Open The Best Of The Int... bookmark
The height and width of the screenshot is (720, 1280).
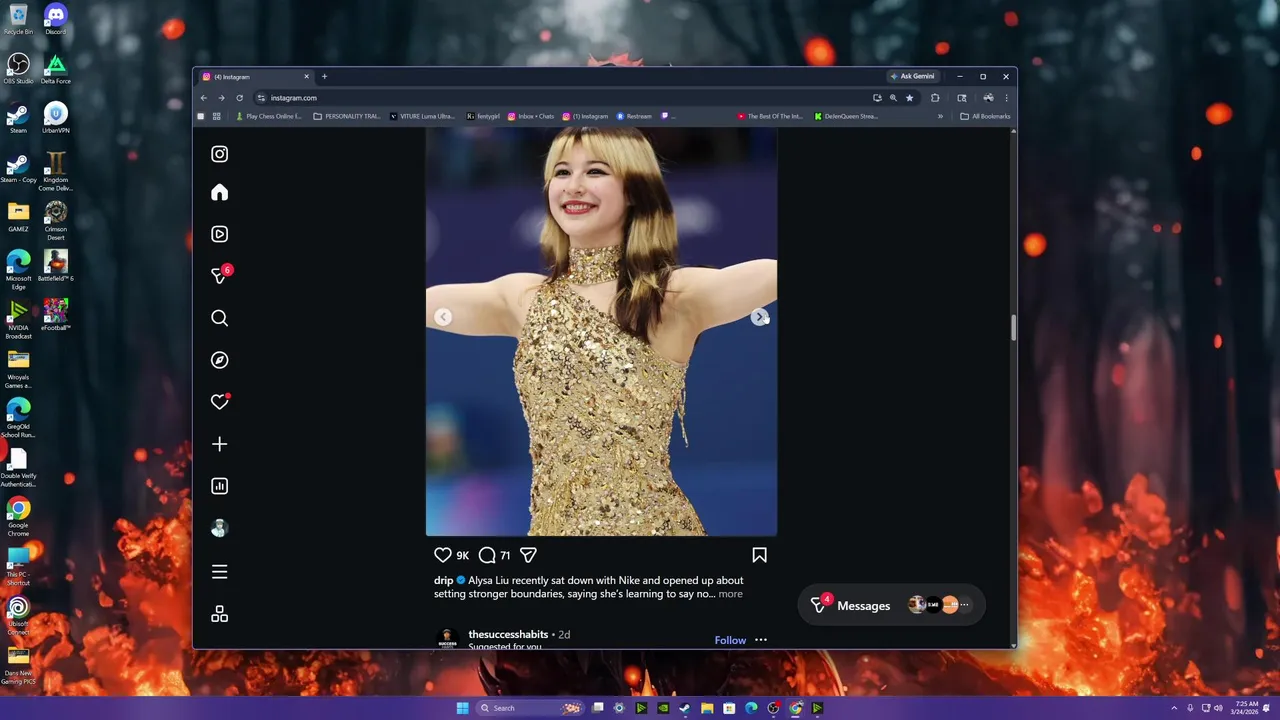point(770,116)
